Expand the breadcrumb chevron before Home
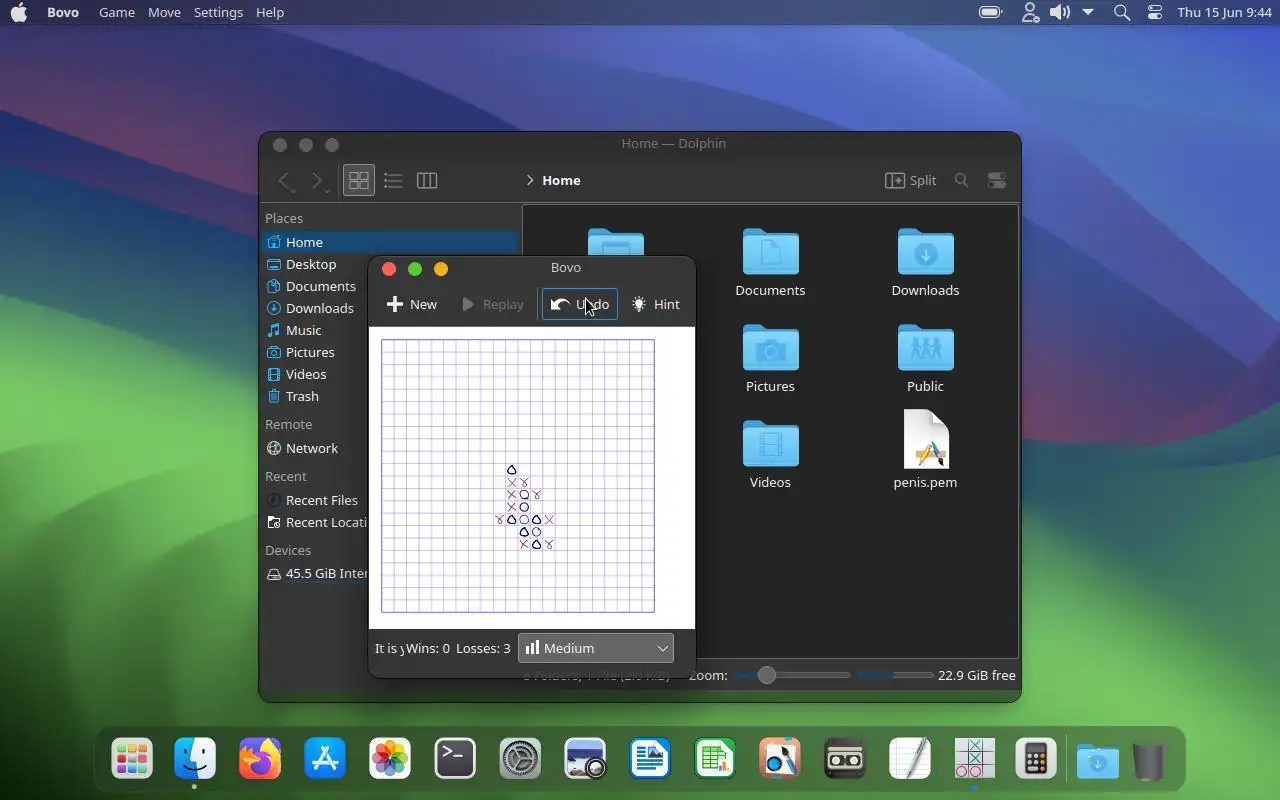This screenshot has width=1280, height=800. coord(530,180)
